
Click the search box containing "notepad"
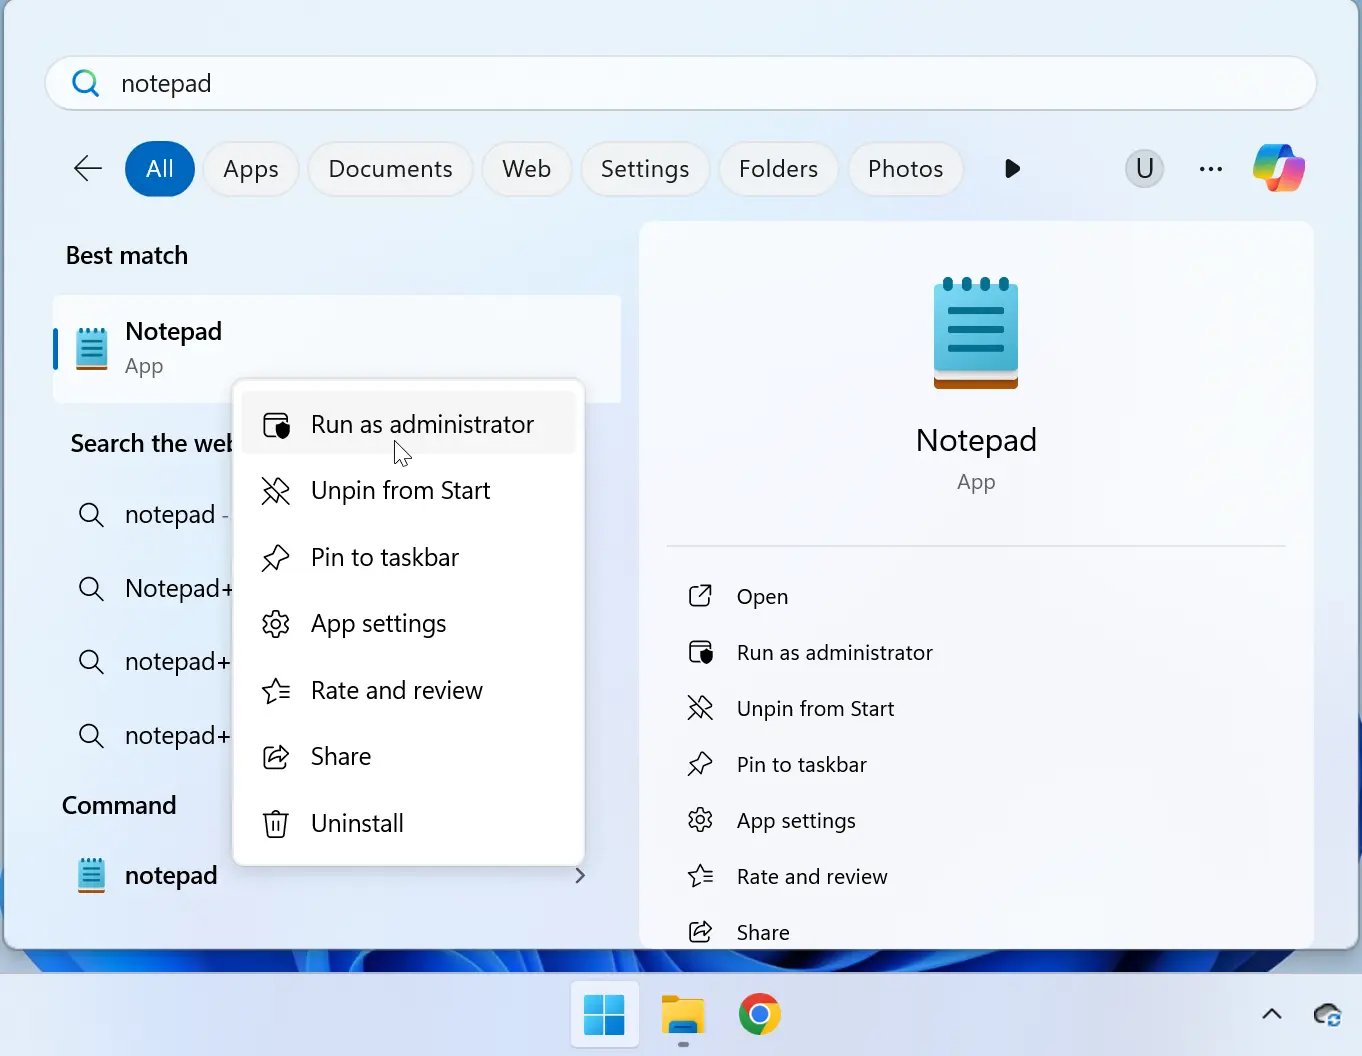click(680, 83)
